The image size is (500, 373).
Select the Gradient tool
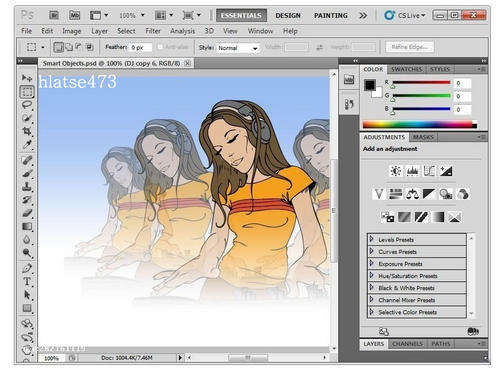[x=27, y=227]
